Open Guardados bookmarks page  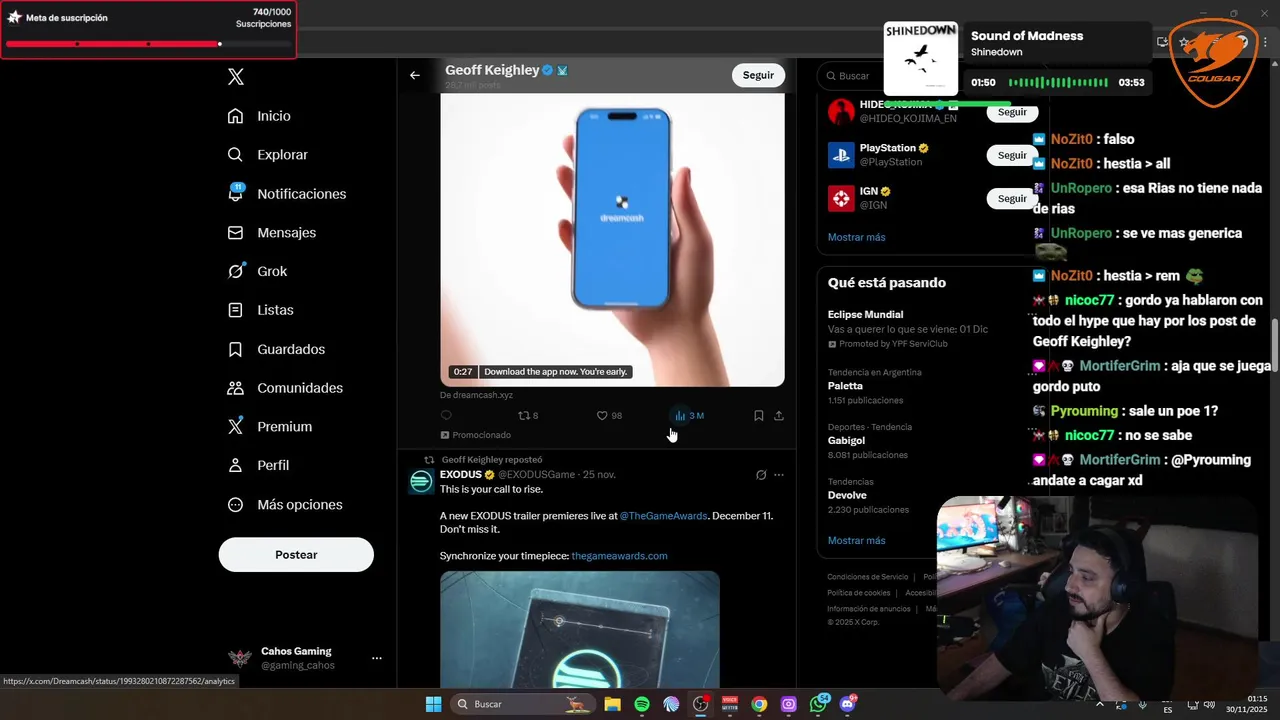point(275,349)
